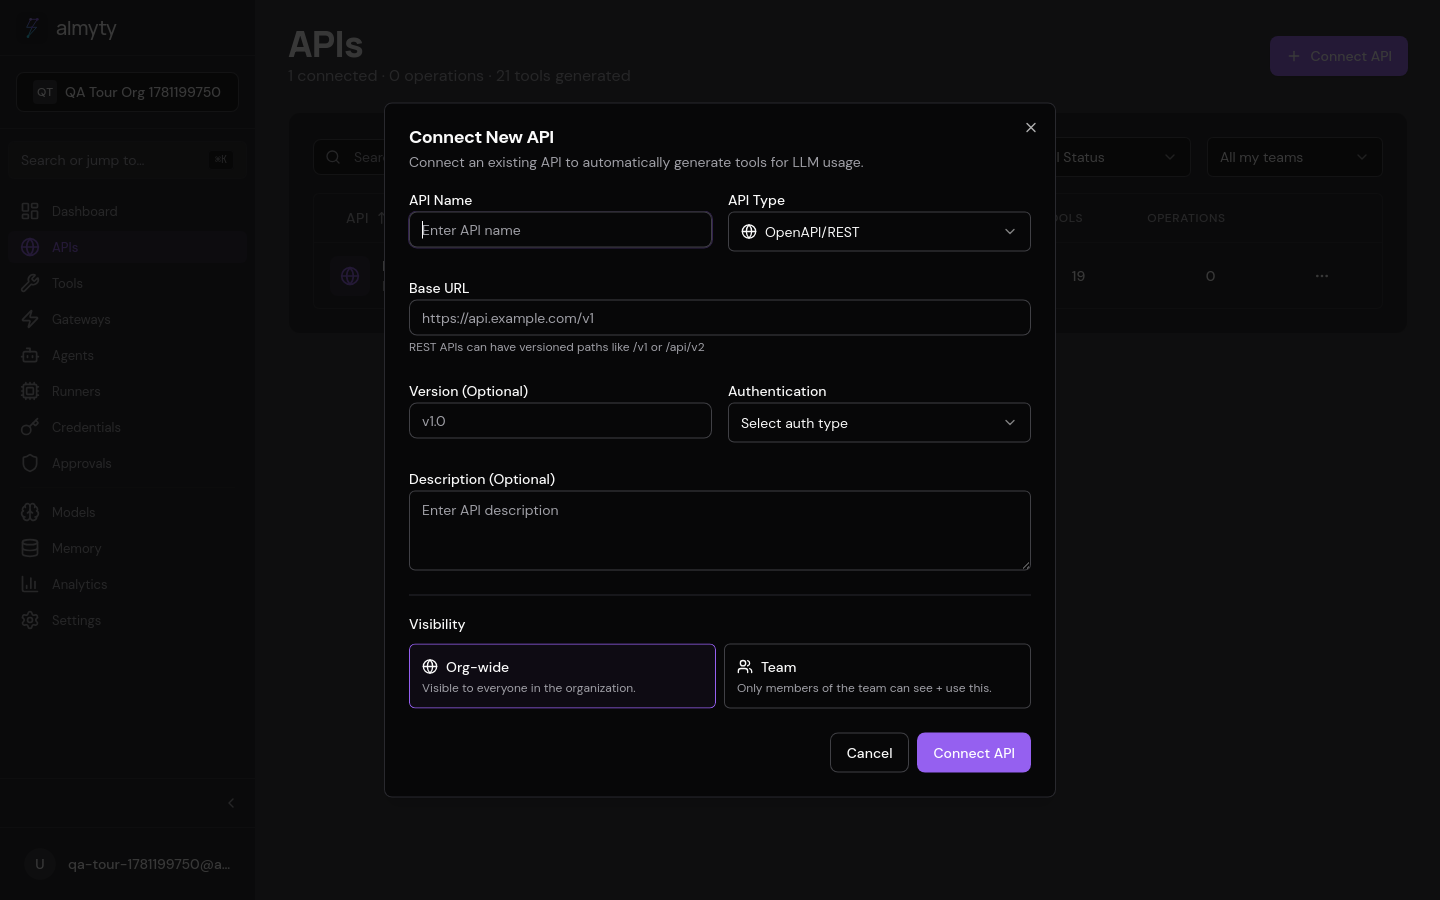This screenshot has width=1440, height=900.
Task: Click the Memory database icon
Action: (x=30, y=548)
